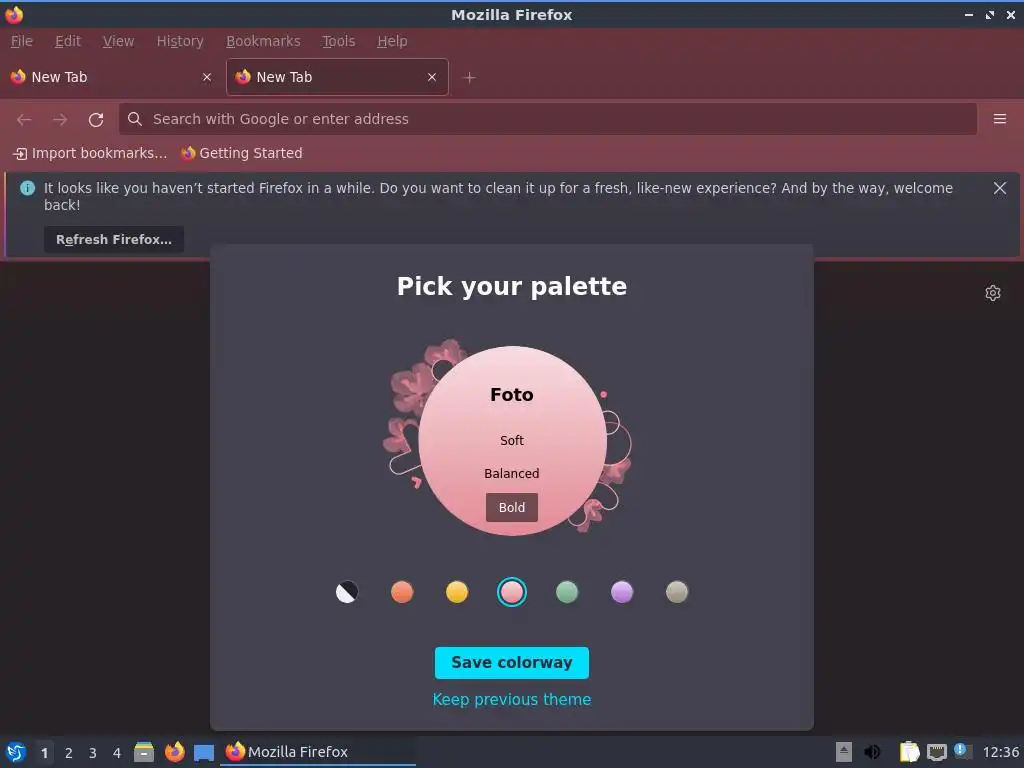The width and height of the screenshot is (1024, 768).
Task: Open the Bookmarks menu
Action: [263, 41]
